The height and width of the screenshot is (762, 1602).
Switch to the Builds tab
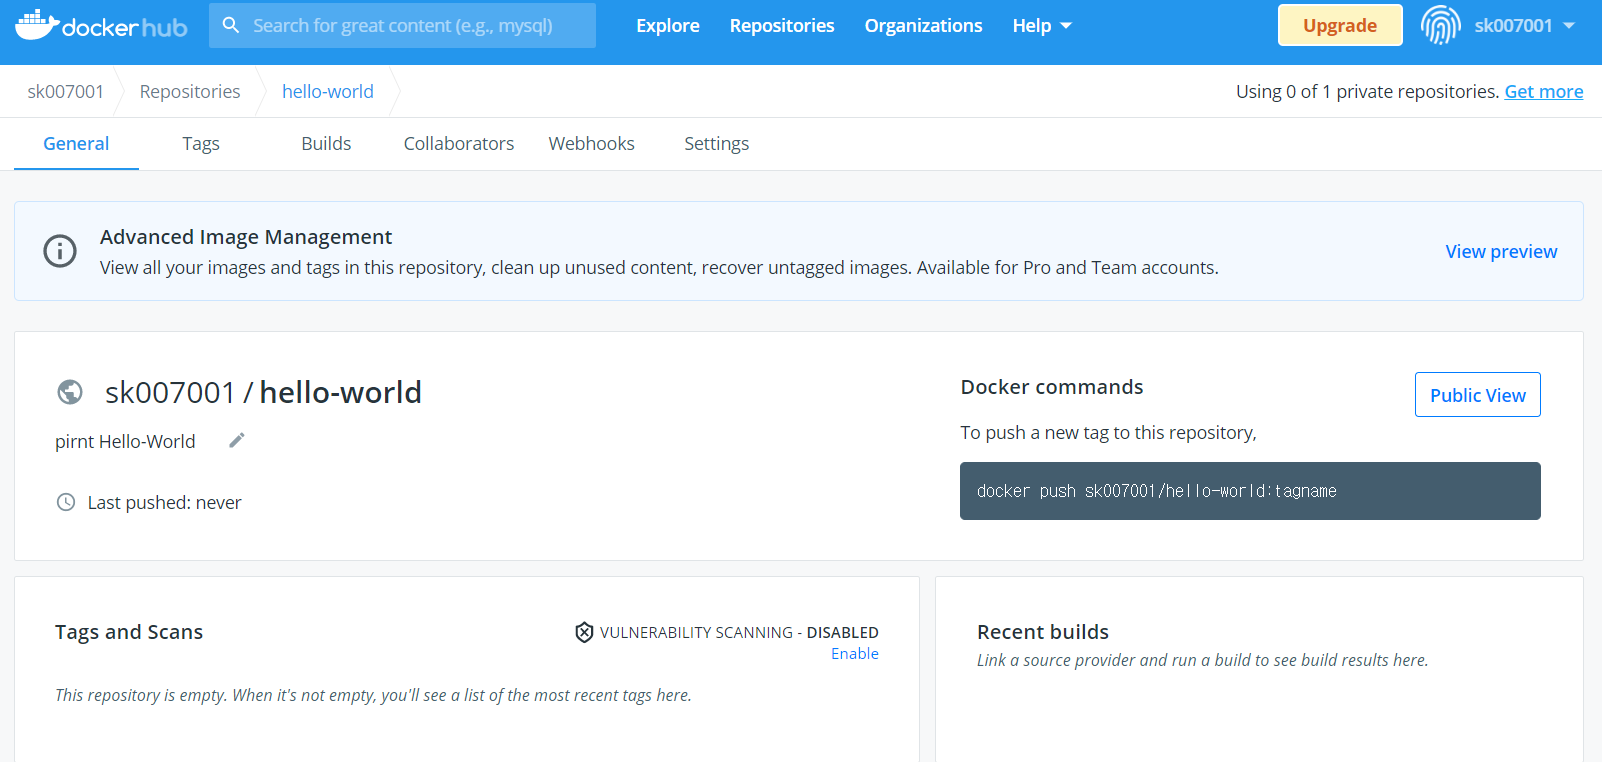point(326,144)
